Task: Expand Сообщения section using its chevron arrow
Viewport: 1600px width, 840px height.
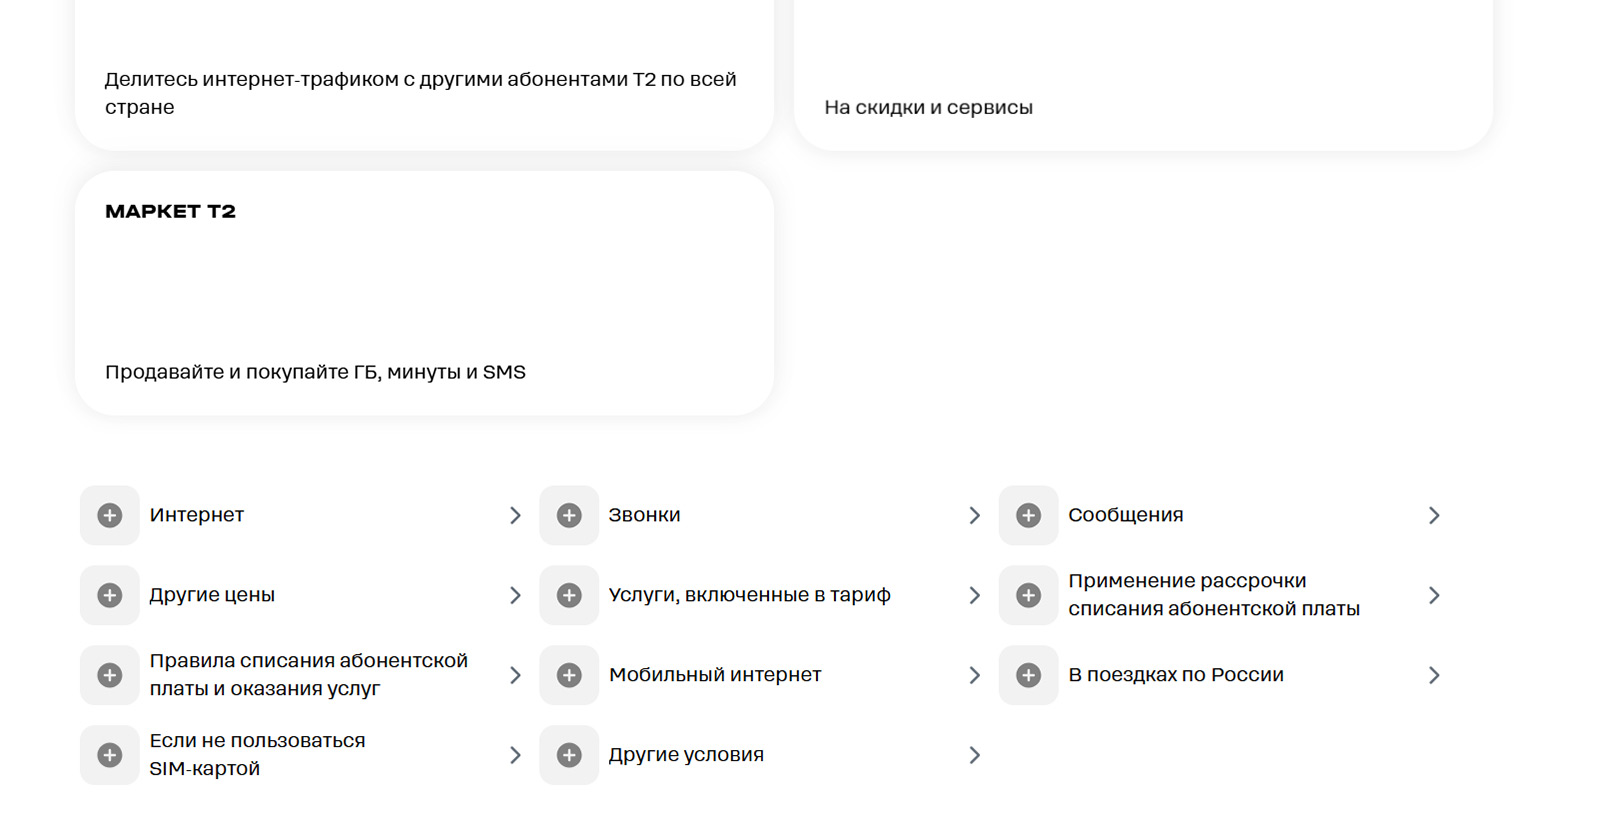Action: (1434, 515)
